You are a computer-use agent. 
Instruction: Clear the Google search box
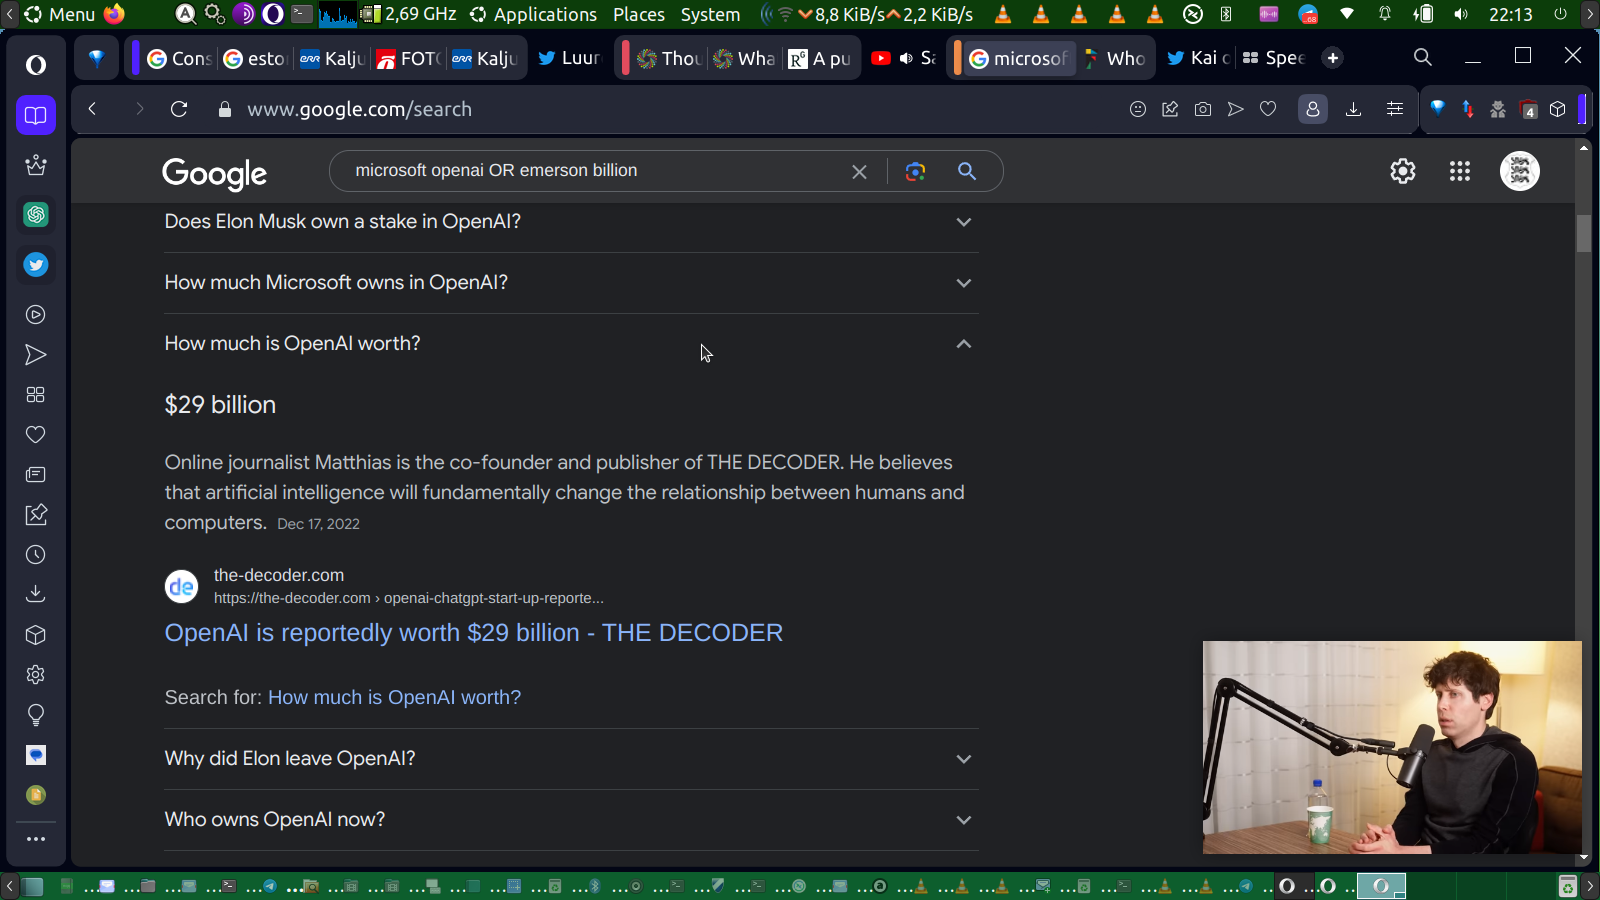tap(859, 171)
